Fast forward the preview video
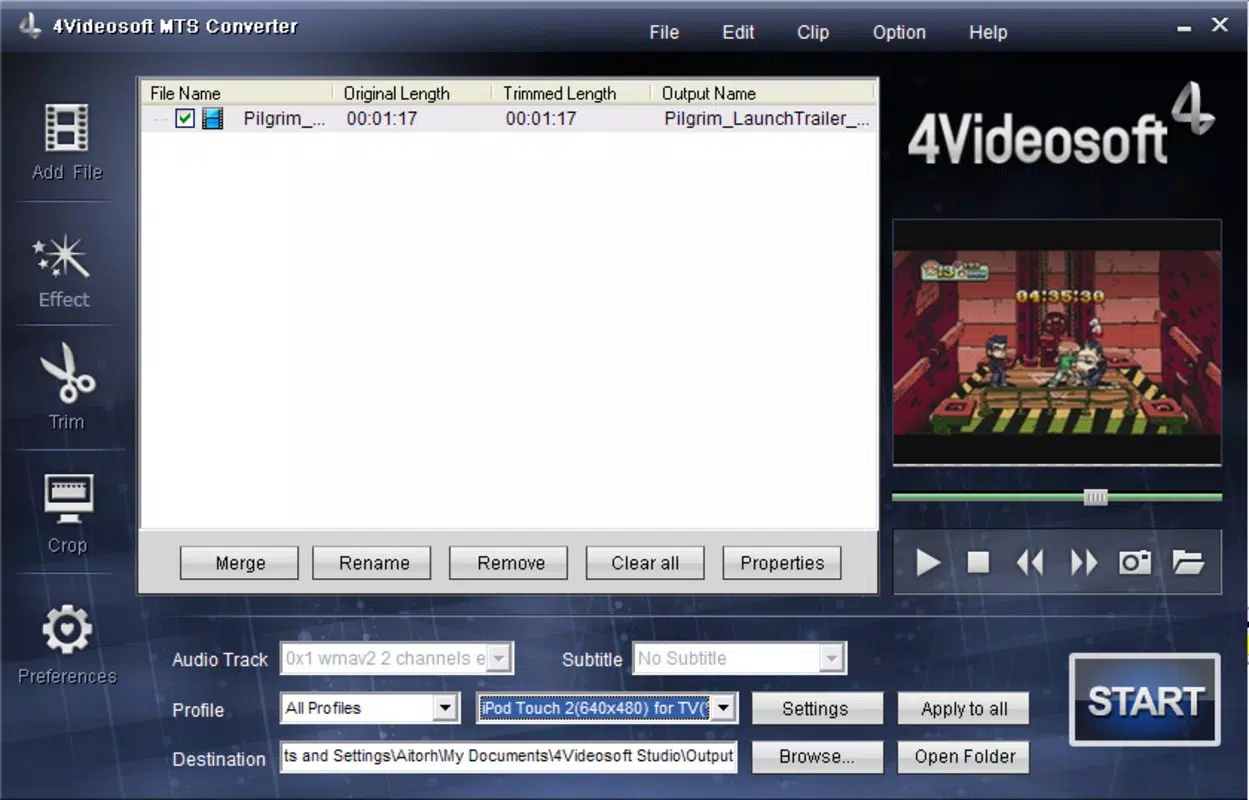This screenshot has height=800, width=1249. [x=1084, y=563]
